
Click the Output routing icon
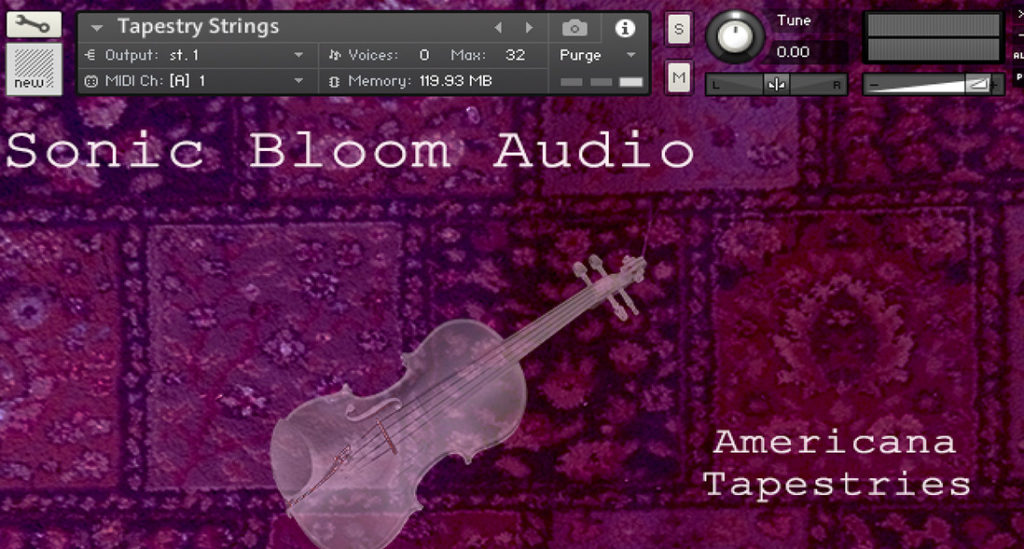point(91,55)
